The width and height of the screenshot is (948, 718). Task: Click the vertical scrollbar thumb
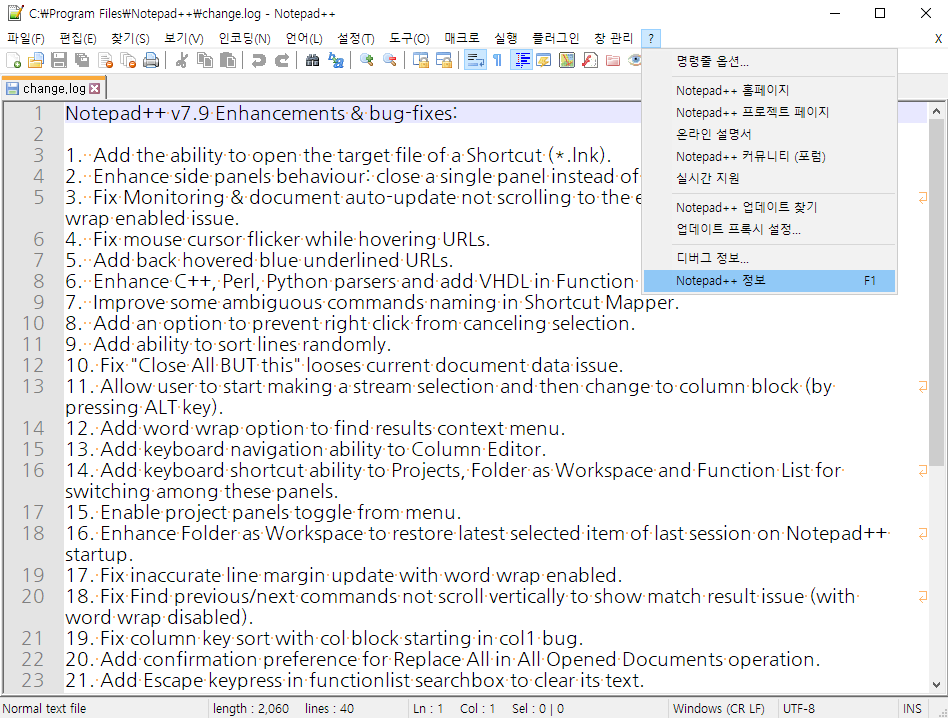pos(936,293)
